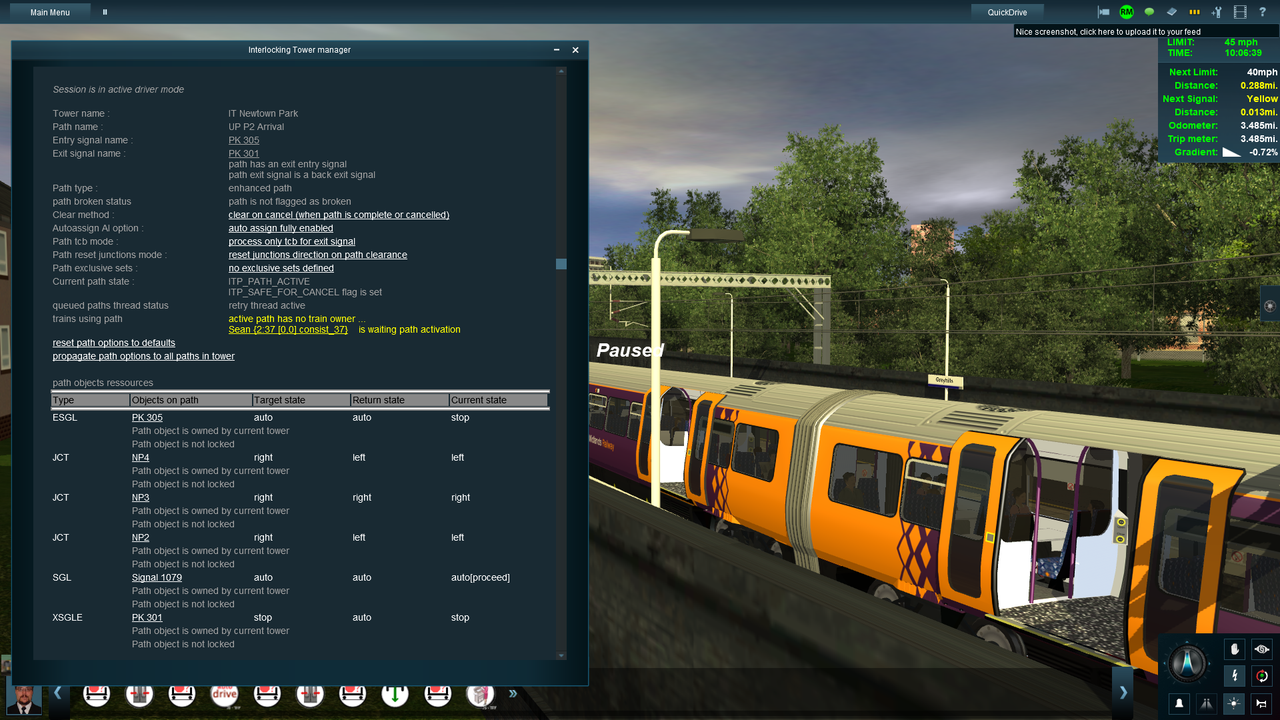This screenshot has width=1280, height=720.
Task: Change 'auto assign fully enabled' option
Action: pos(281,228)
